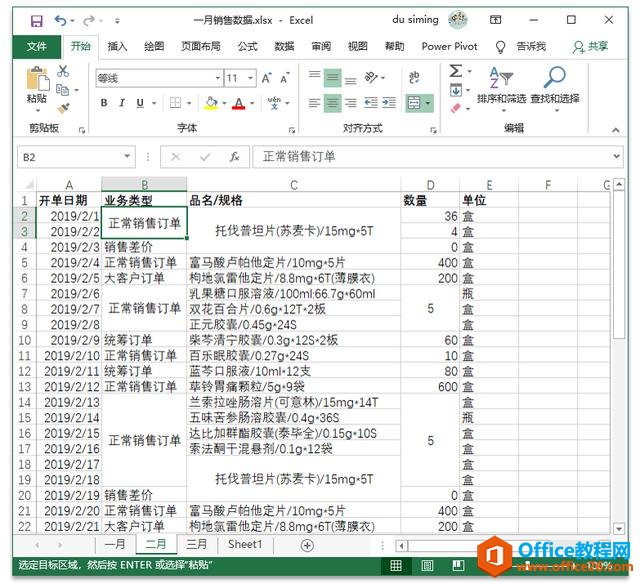Redo the last action

pos(89,20)
